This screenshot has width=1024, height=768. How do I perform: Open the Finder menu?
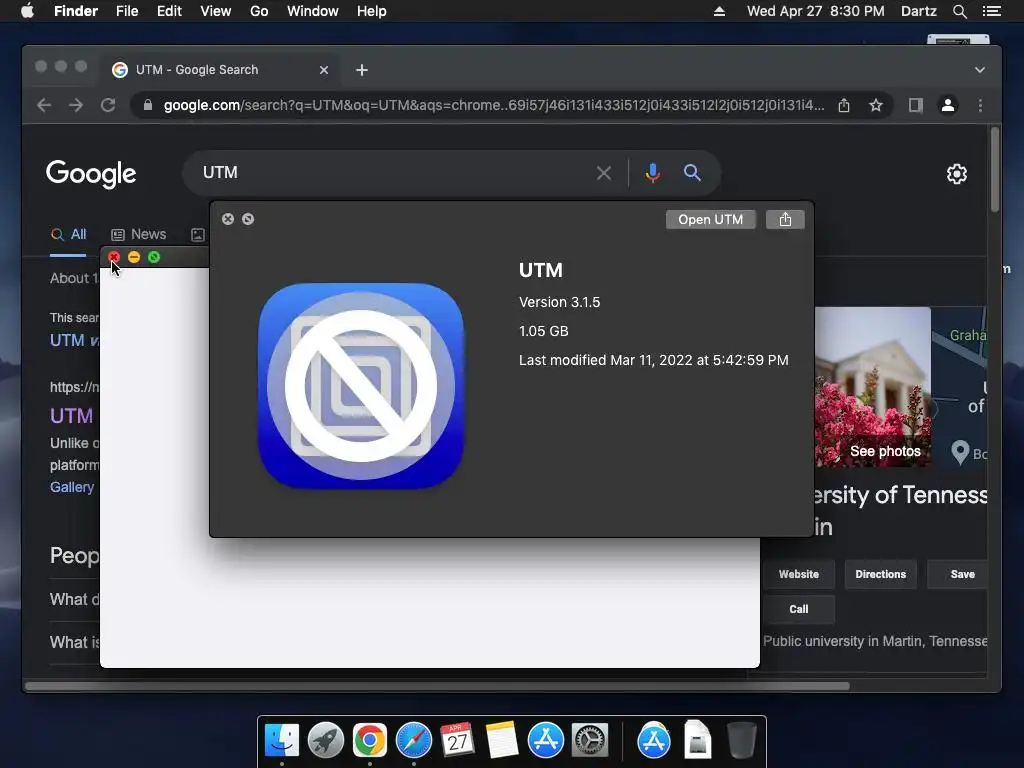pyautogui.click(x=76, y=11)
